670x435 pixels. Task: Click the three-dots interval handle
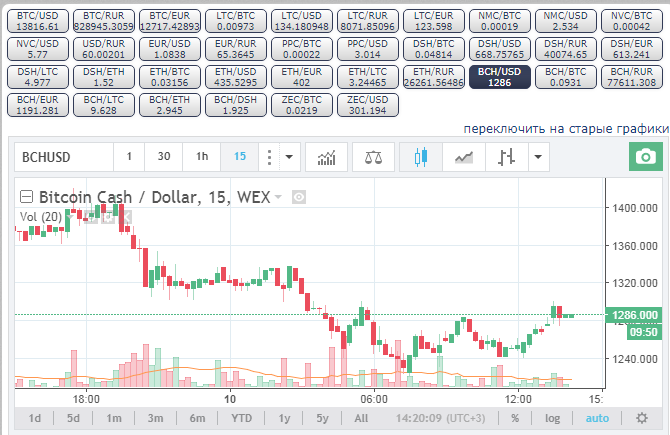pos(269,157)
